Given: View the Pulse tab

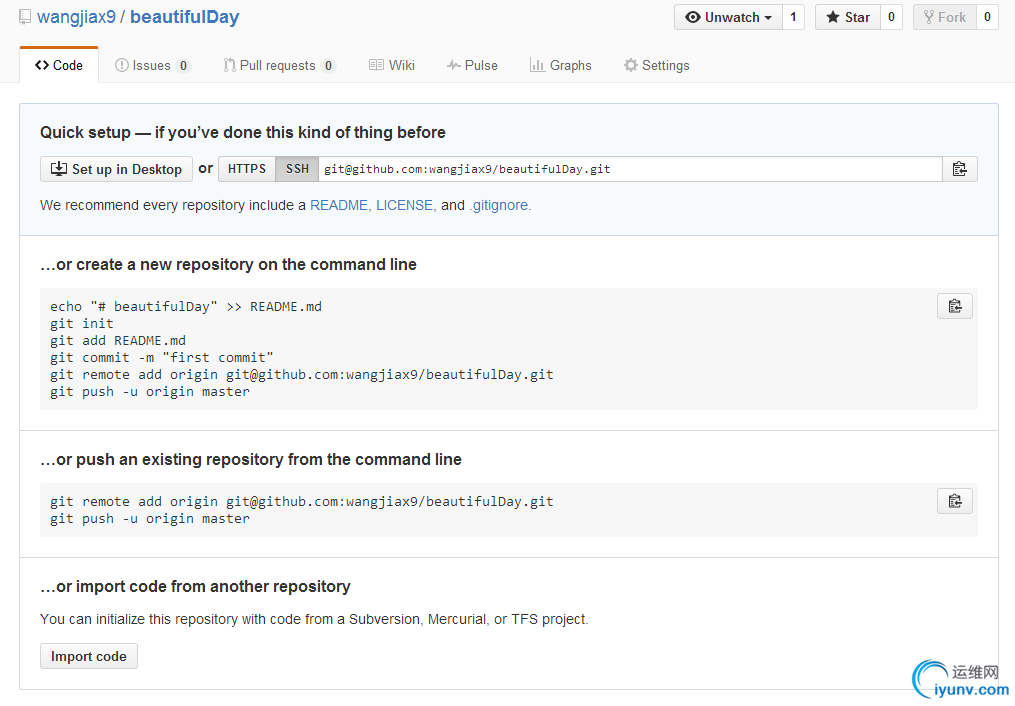Looking at the screenshot, I should pyautogui.click(x=472, y=65).
